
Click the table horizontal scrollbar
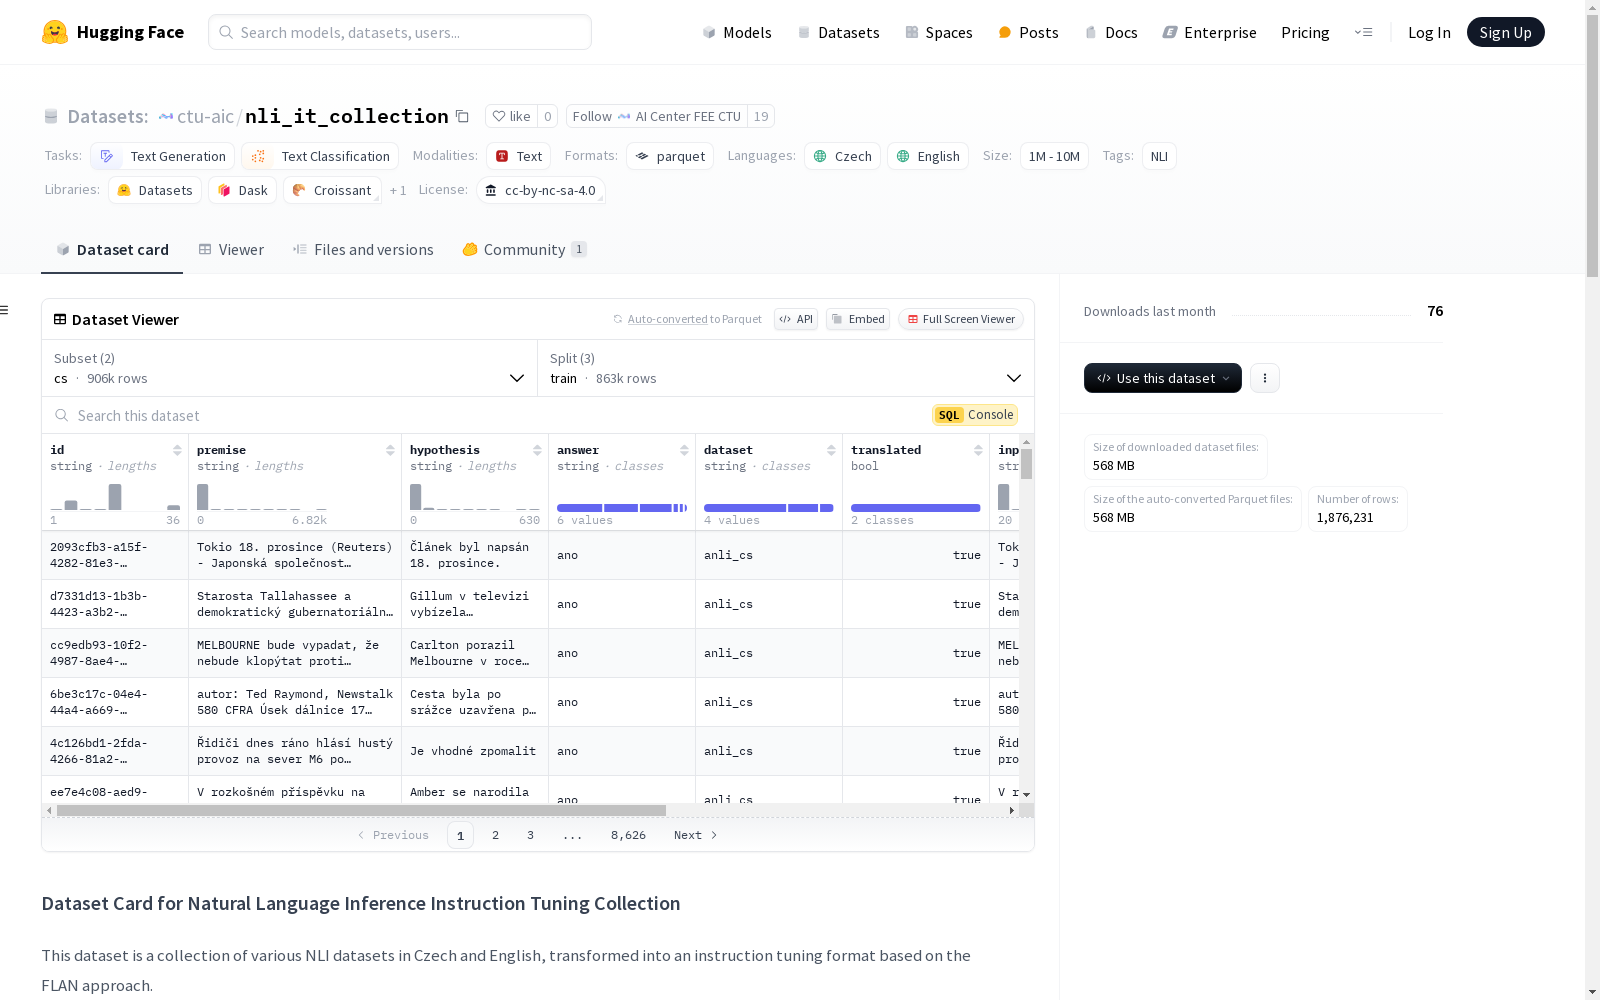tap(361, 810)
